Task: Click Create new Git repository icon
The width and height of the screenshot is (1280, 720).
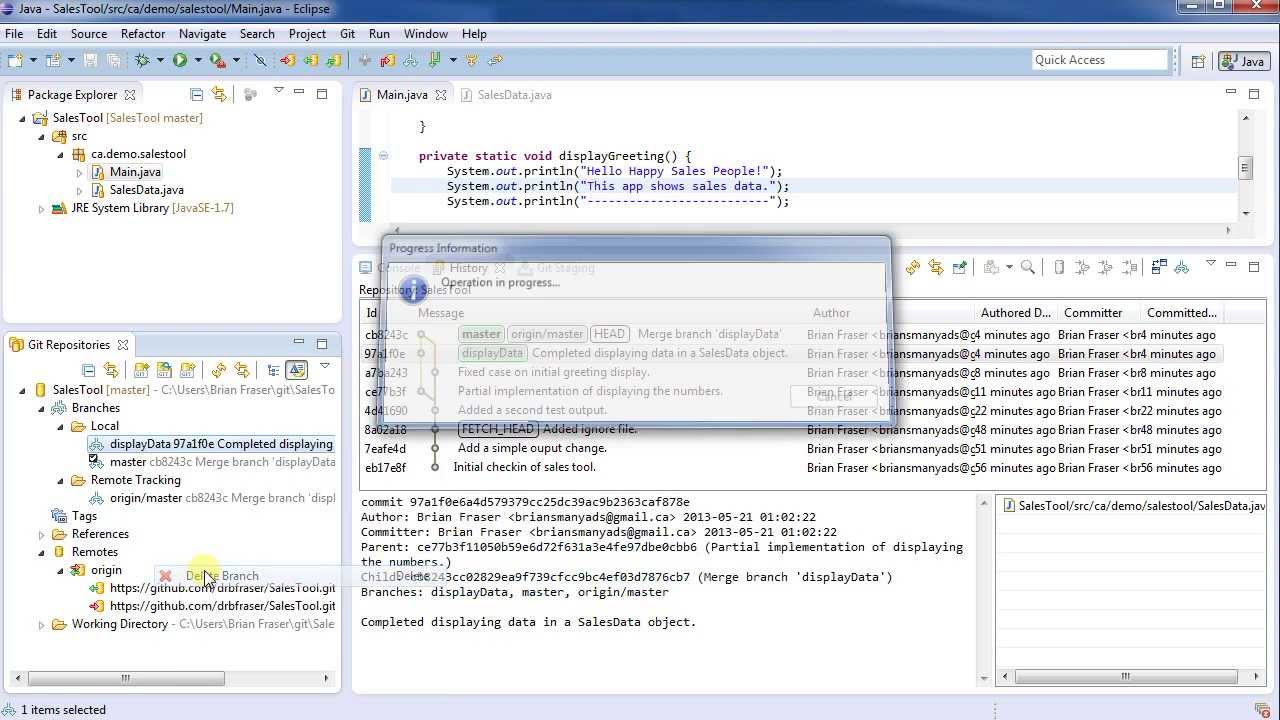Action: [x=187, y=370]
